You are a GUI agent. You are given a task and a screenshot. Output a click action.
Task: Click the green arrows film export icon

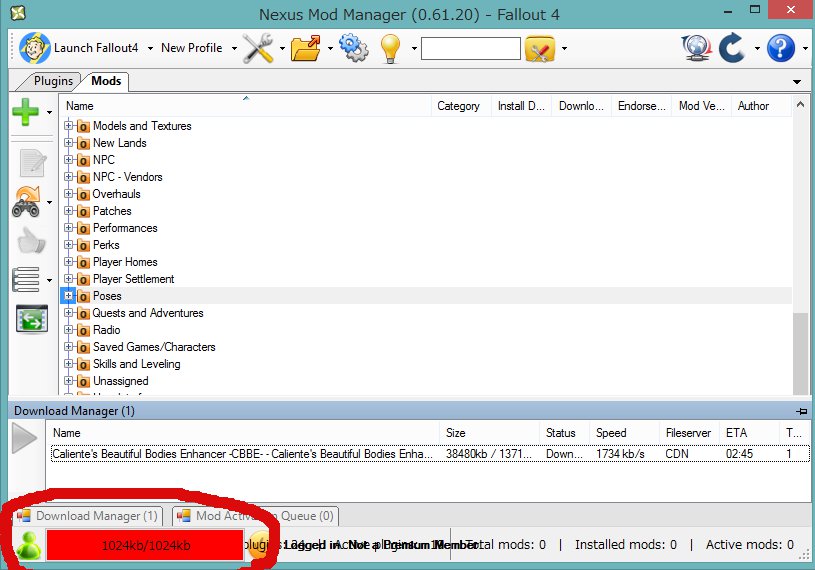[x=32, y=319]
